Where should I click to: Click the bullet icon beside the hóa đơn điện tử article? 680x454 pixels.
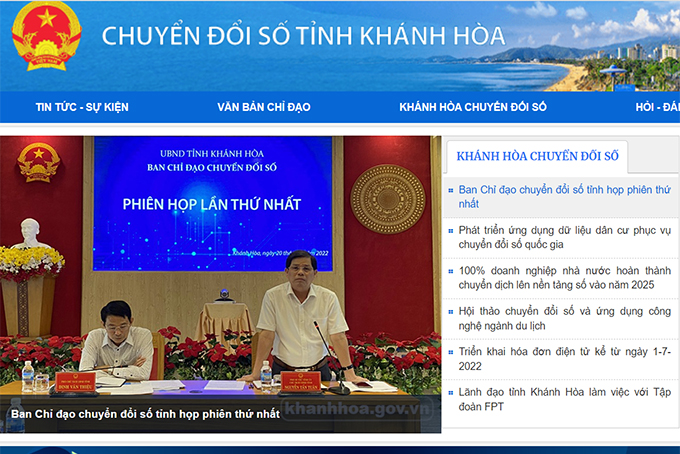tap(451, 353)
